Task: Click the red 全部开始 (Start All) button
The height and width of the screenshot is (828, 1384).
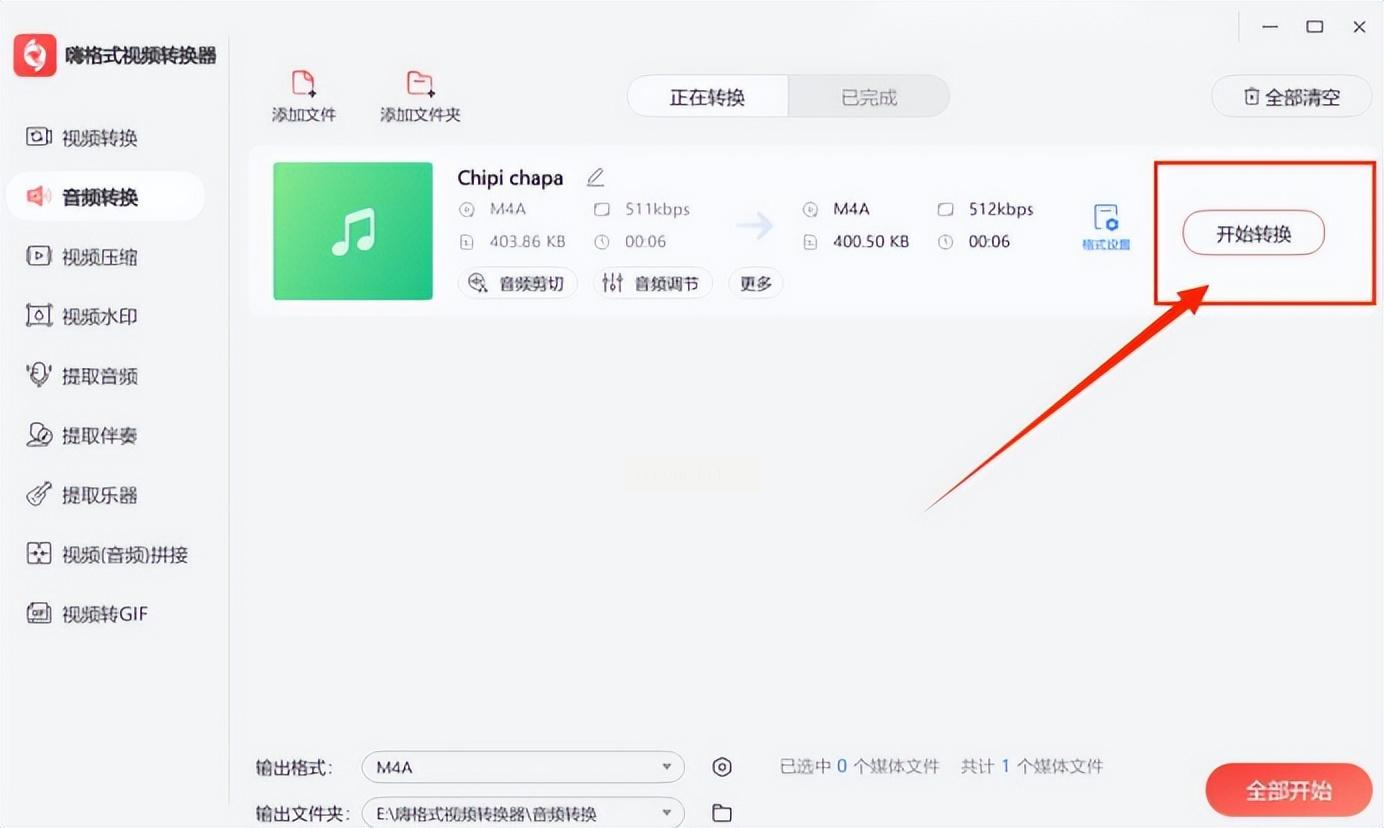Action: (1288, 790)
